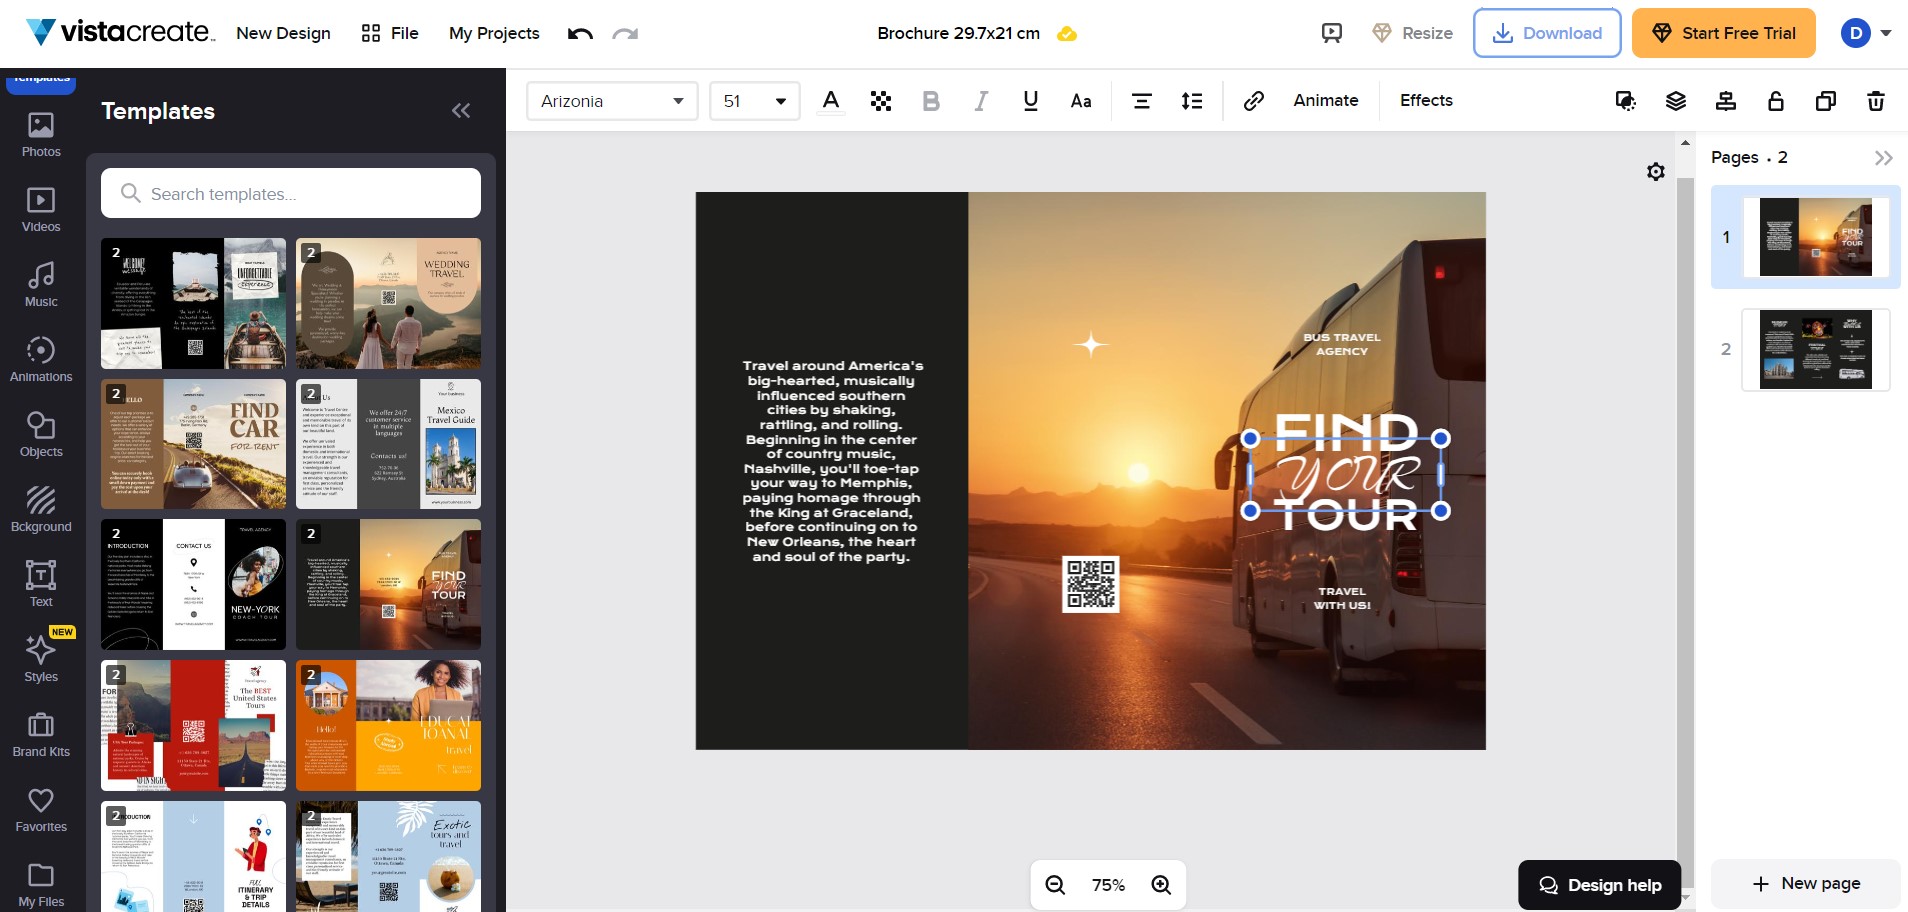
Task: Open the Effects options
Action: click(x=1426, y=100)
